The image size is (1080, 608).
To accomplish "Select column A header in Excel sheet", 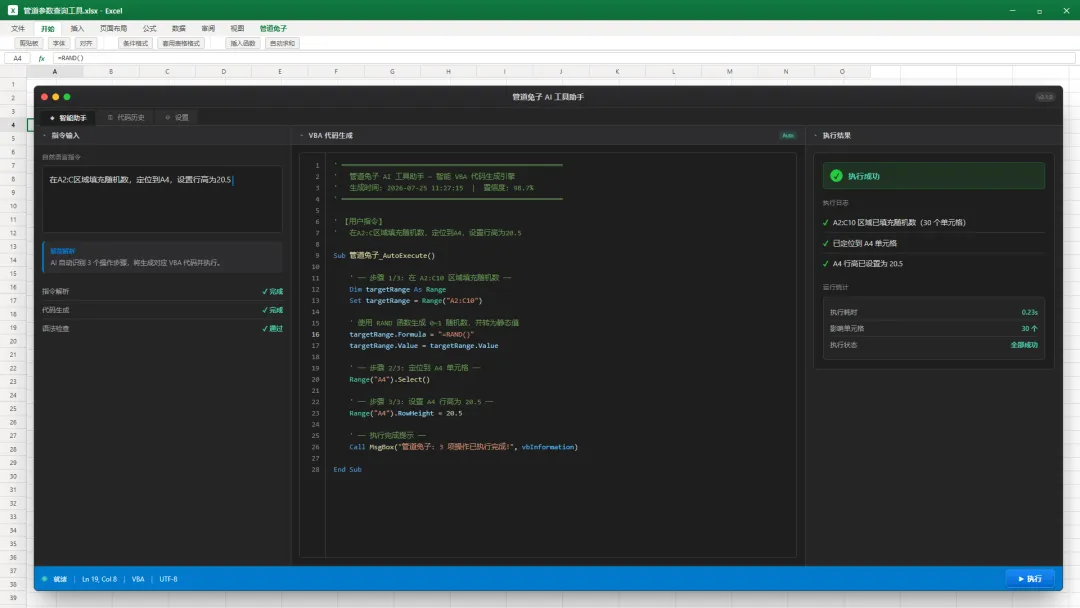I will [x=55, y=72].
